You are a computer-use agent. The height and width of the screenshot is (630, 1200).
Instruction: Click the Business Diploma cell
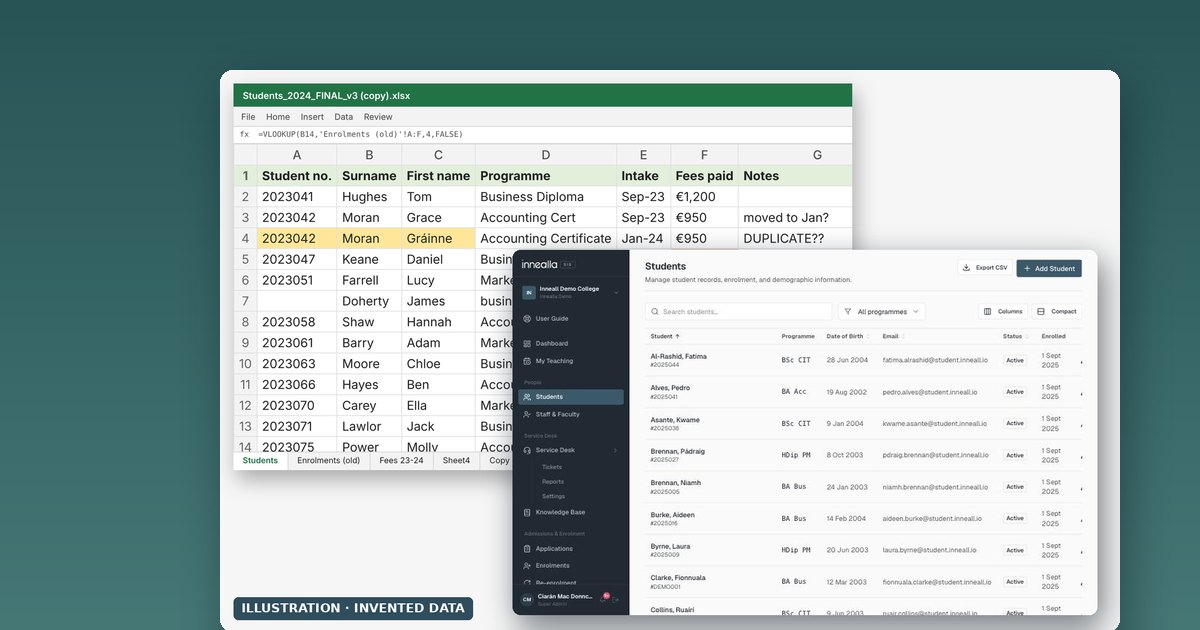[546, 197]
